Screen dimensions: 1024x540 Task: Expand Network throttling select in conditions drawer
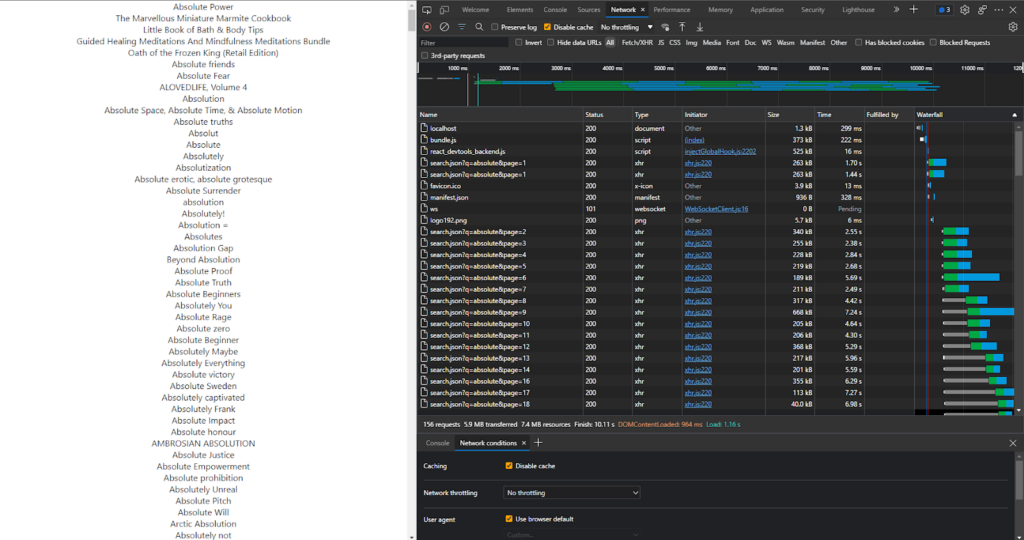click(571, 493)
